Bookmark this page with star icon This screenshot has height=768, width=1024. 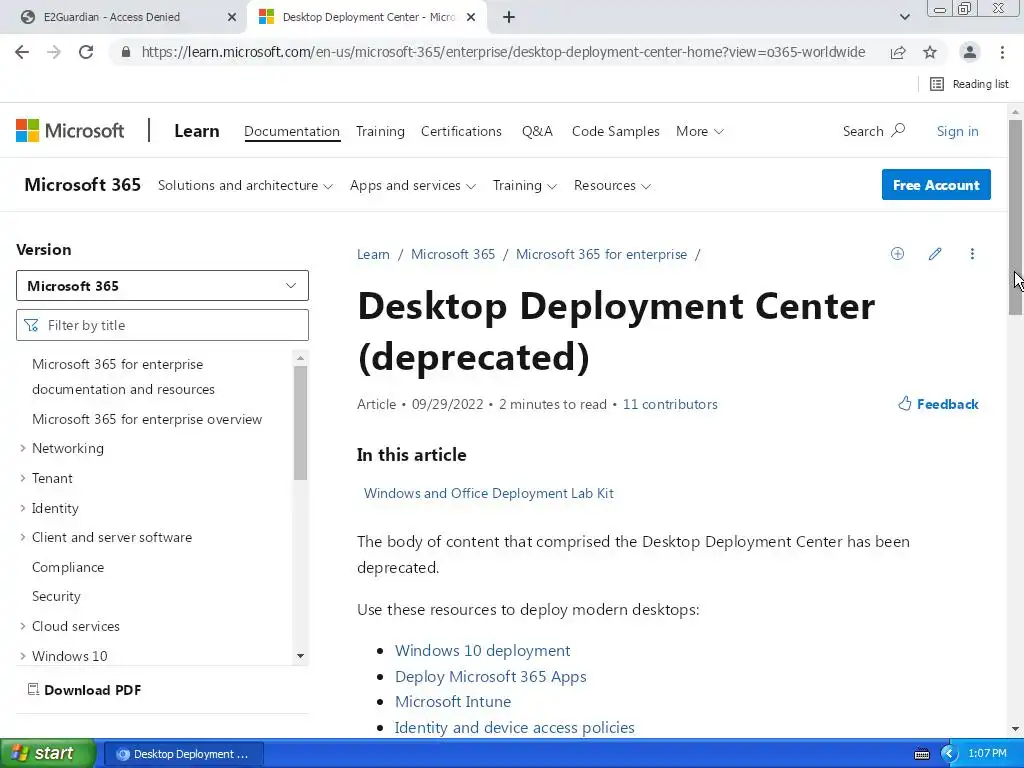point(930,52)
